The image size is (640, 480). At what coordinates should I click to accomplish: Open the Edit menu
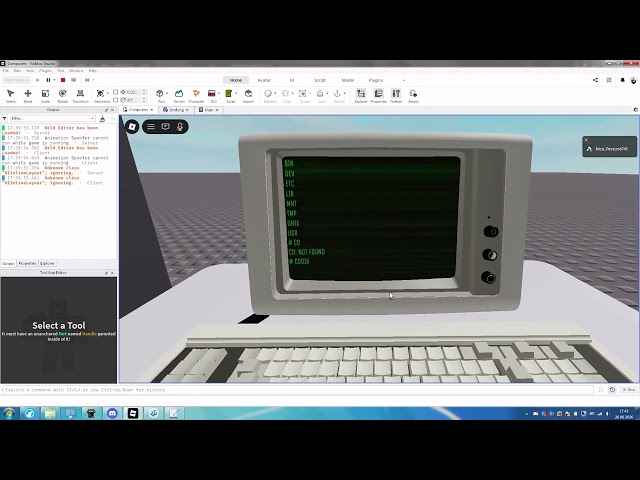[17, 71]
